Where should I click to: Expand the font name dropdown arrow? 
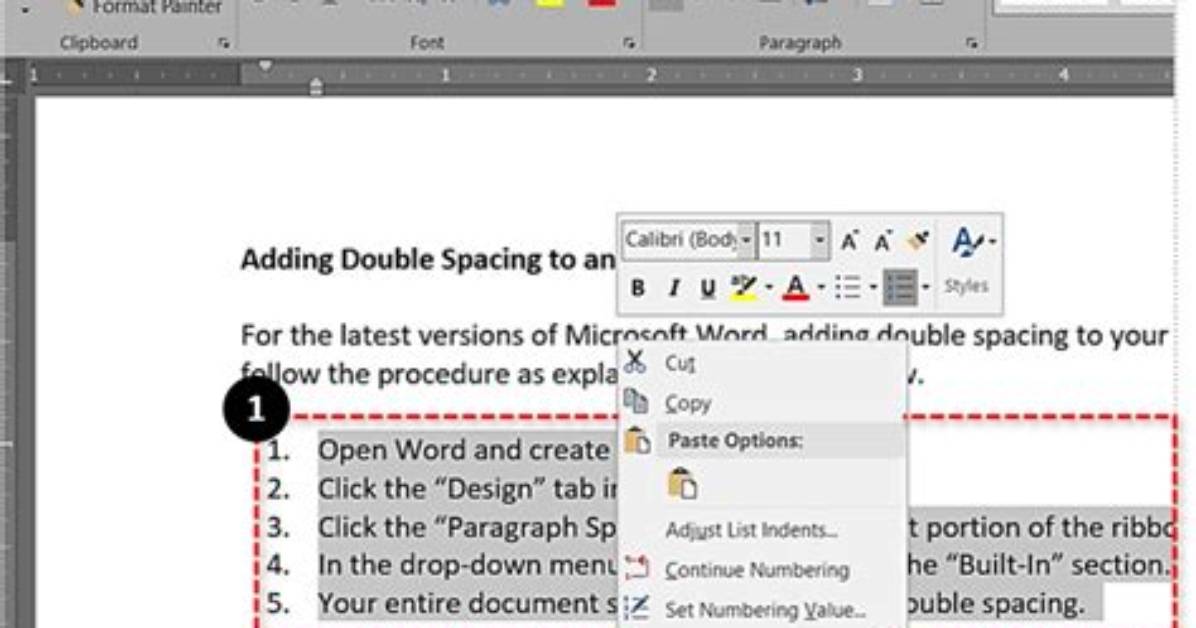(x=746, y=240)
